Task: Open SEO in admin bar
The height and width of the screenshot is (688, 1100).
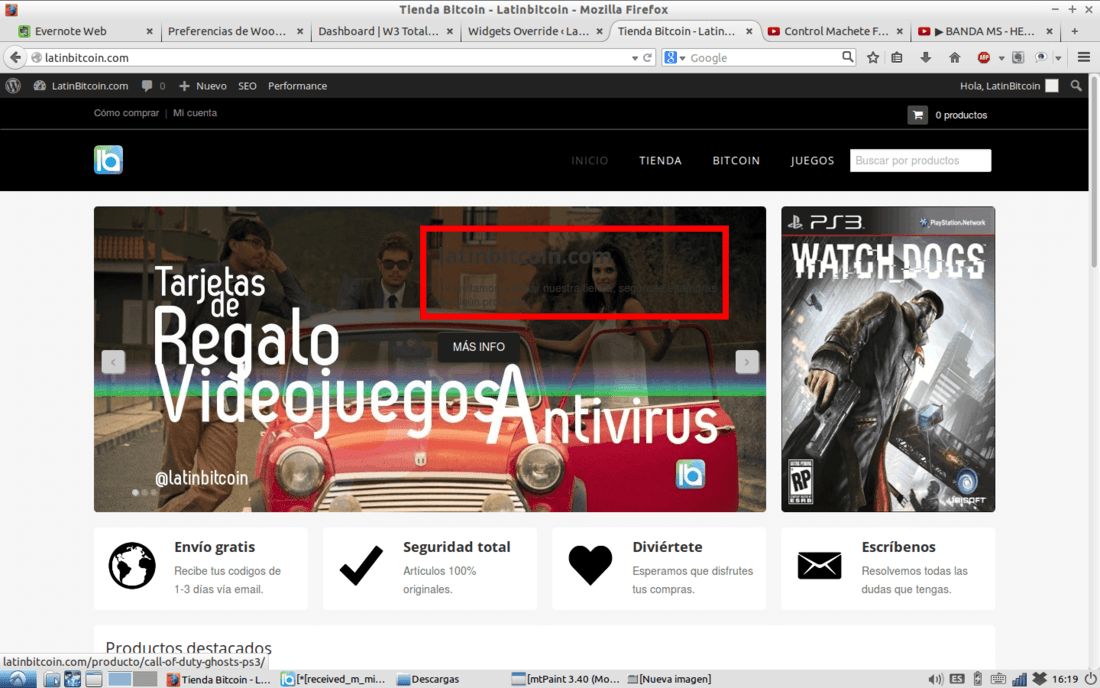Action: click(x=247, y=86)
